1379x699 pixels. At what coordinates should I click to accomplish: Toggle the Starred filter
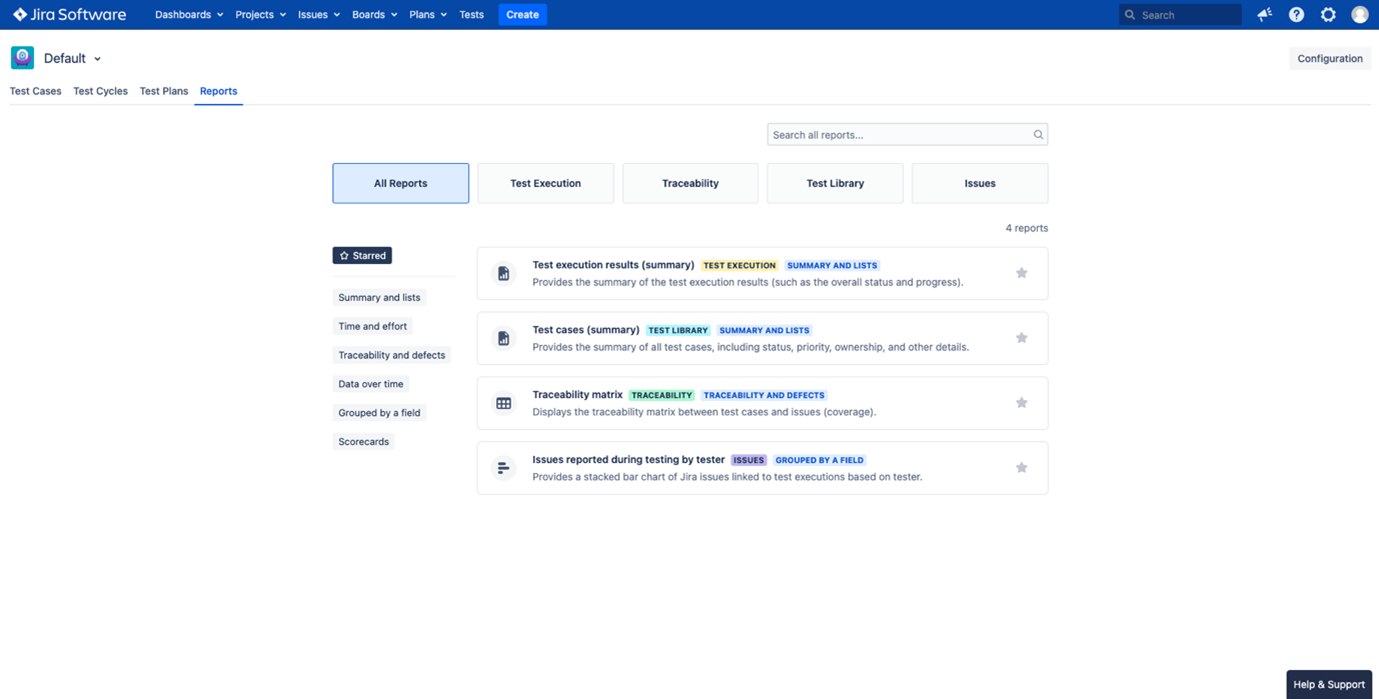point(362,256)
